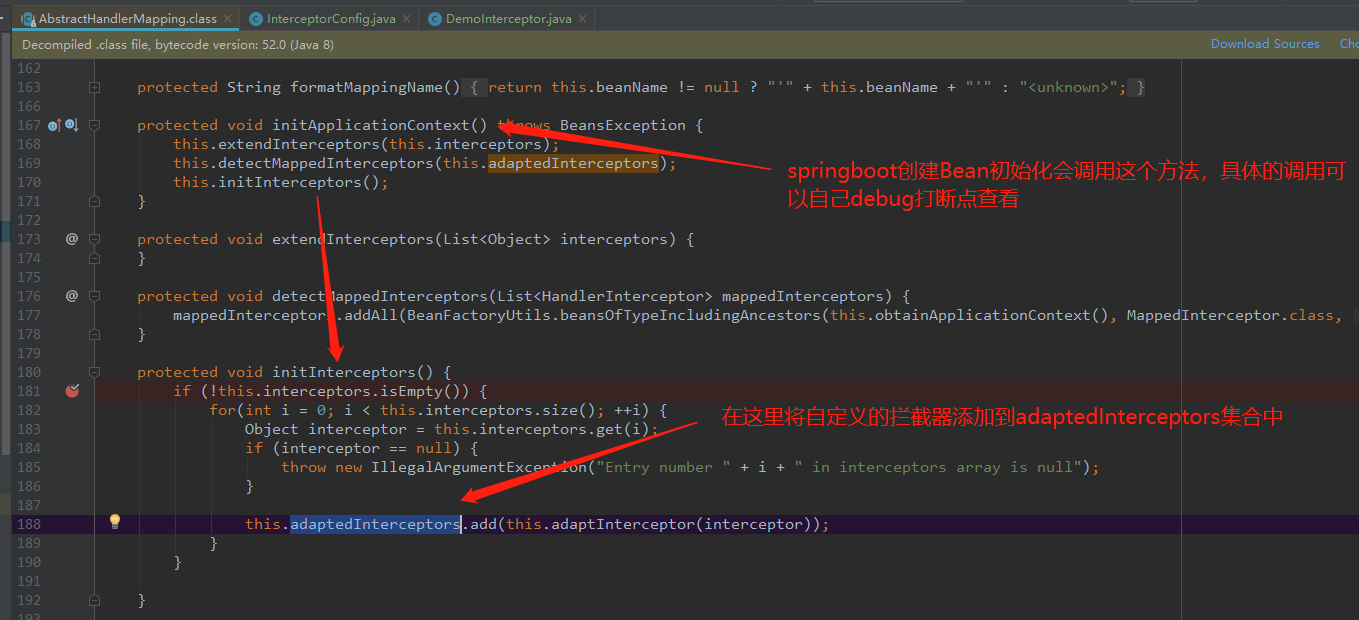Image resolution: width=1359 pixels, height=620 pixels.
Task: Collapse the formatMappingName method fold region
Action: [95, 86]
